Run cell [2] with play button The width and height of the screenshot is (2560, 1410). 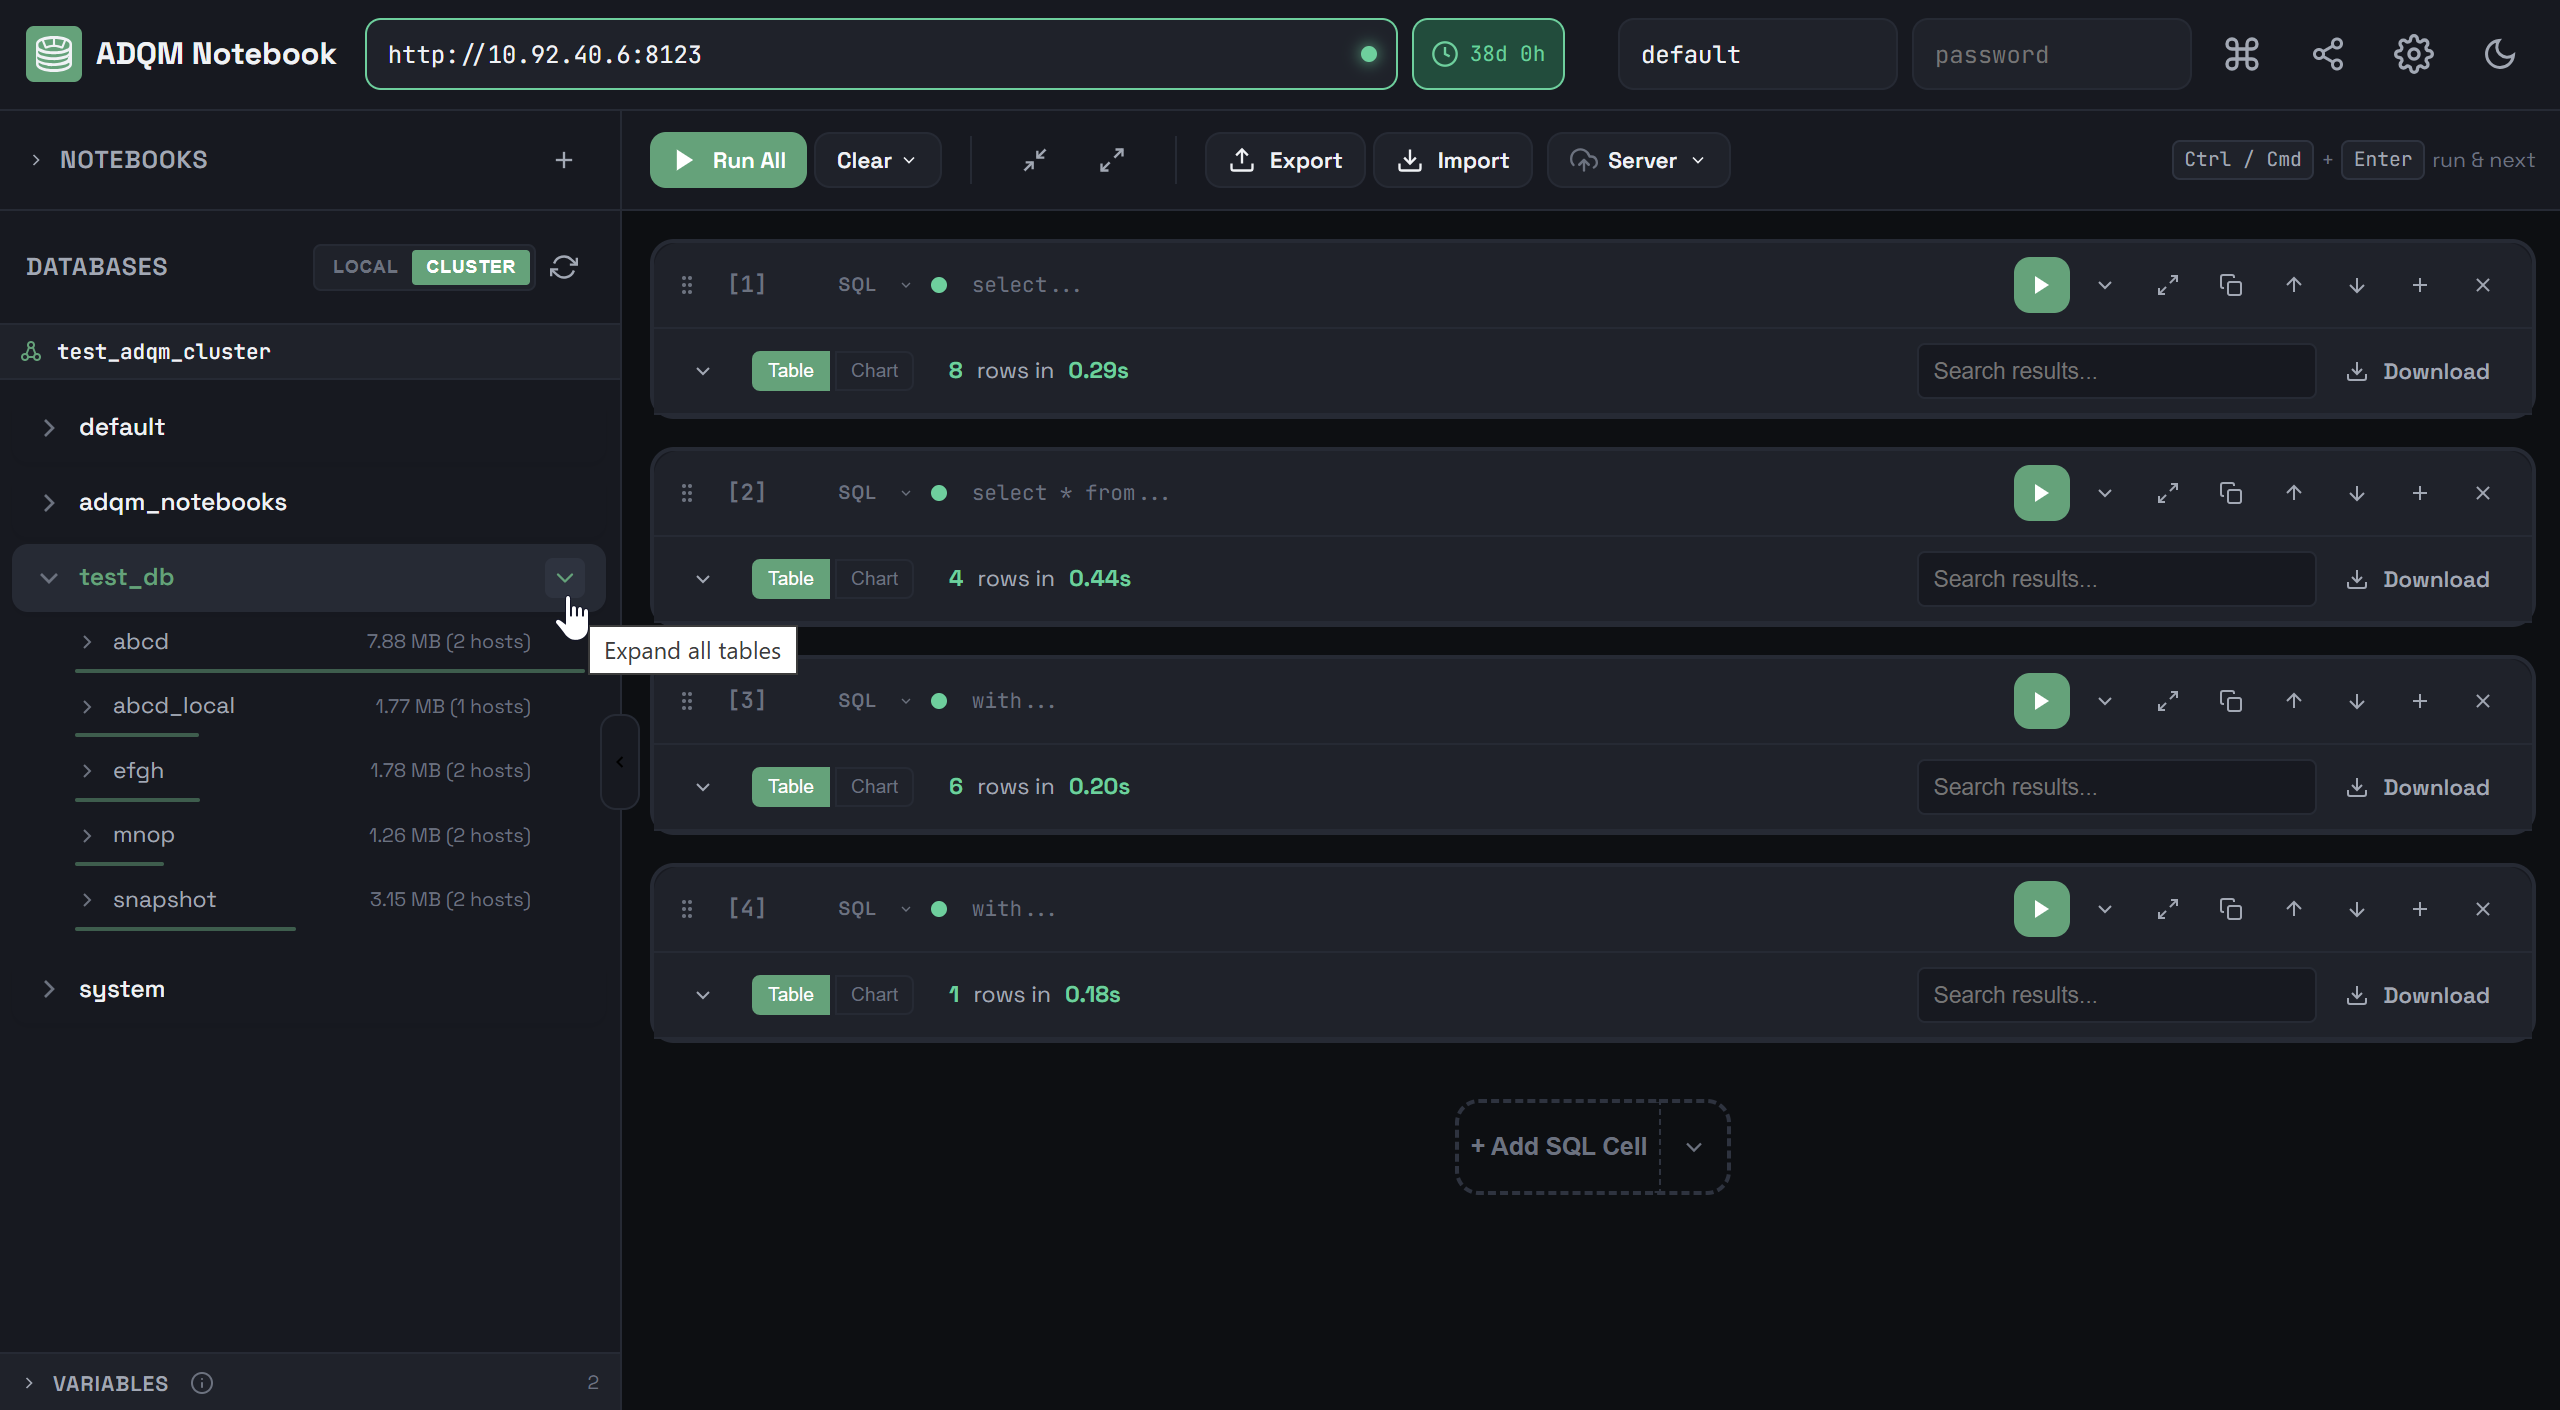tap(2041, 493)
